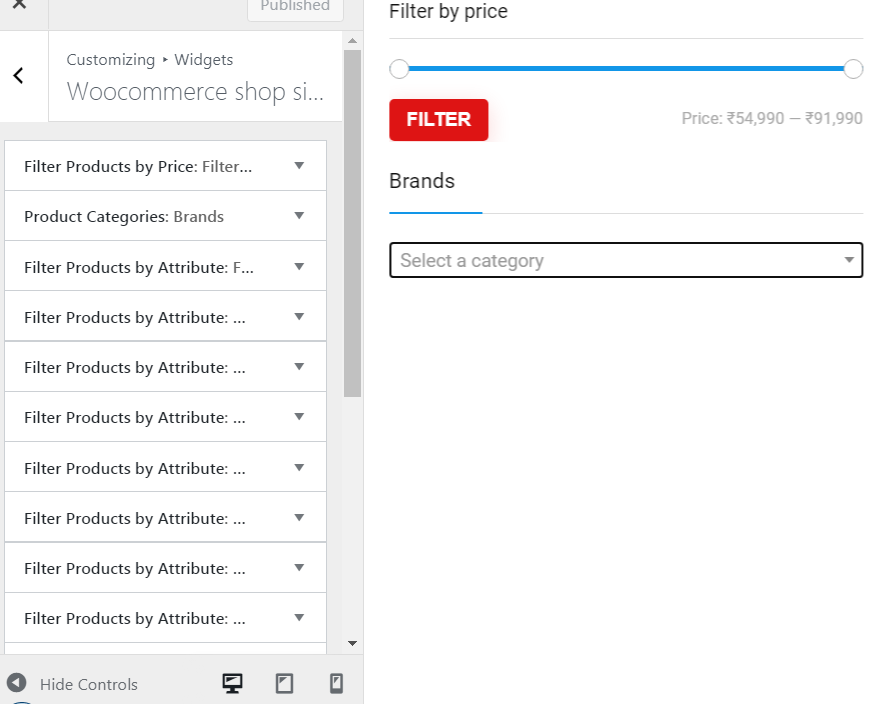Expand the Product Categories: Brands widget
The image size is (880, 704).
tap(166, 216)
